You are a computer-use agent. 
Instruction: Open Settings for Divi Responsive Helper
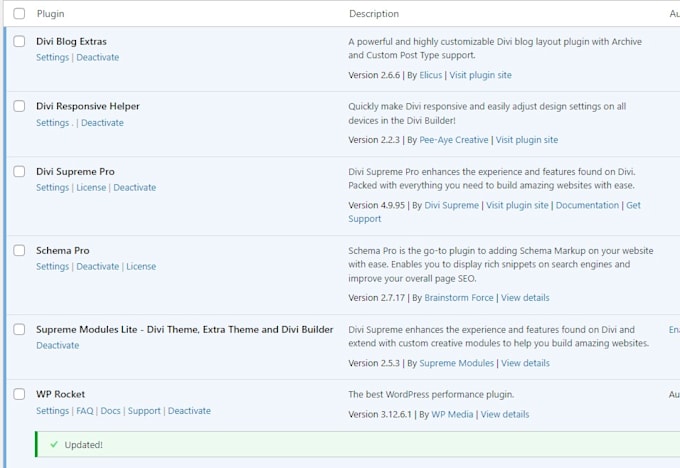point(52,123)
